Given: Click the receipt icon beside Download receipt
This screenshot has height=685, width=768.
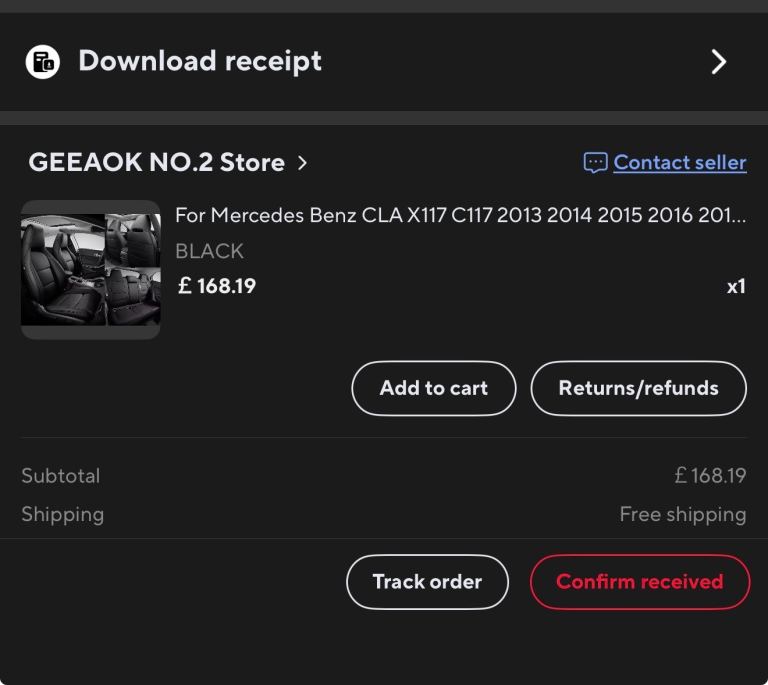Looking at the screenshot, I should (42, 62).
